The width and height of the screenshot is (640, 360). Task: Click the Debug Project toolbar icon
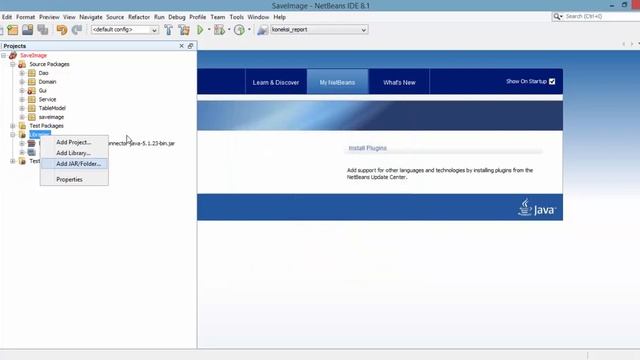click(x=219, y=30)
